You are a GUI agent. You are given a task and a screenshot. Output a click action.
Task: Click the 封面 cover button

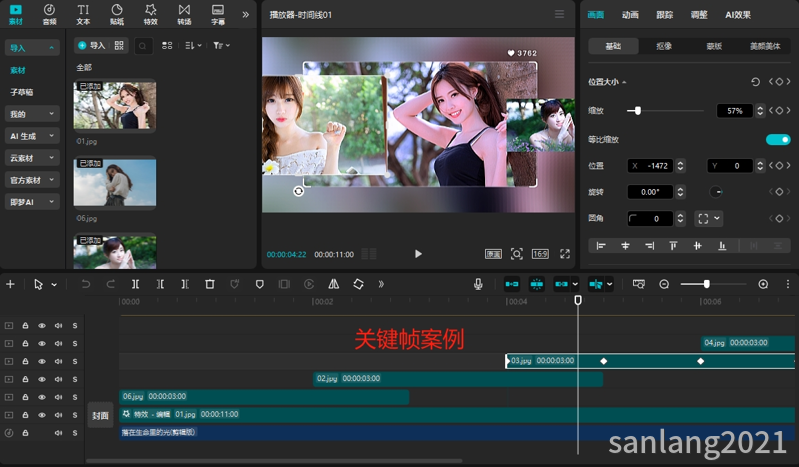tap(100, 416)
